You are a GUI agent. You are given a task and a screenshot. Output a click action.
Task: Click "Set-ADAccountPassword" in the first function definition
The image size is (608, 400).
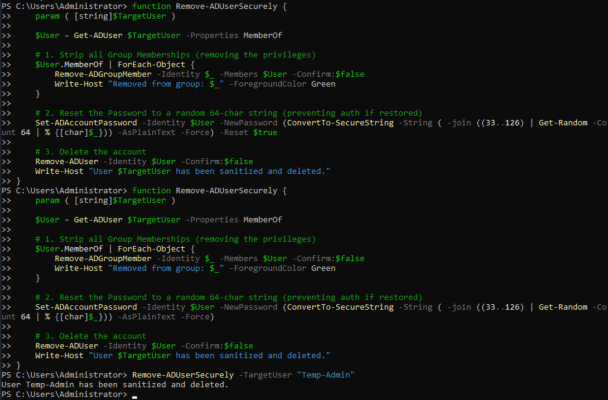(x=86, y=123)
